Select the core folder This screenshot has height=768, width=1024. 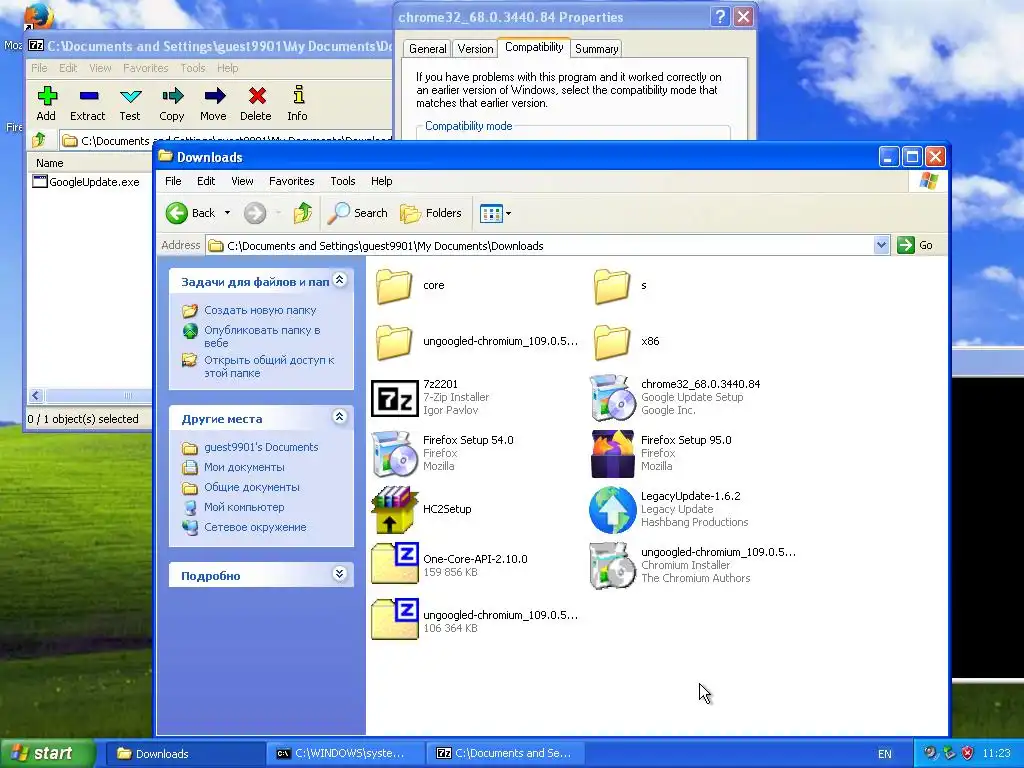point(410,286)
